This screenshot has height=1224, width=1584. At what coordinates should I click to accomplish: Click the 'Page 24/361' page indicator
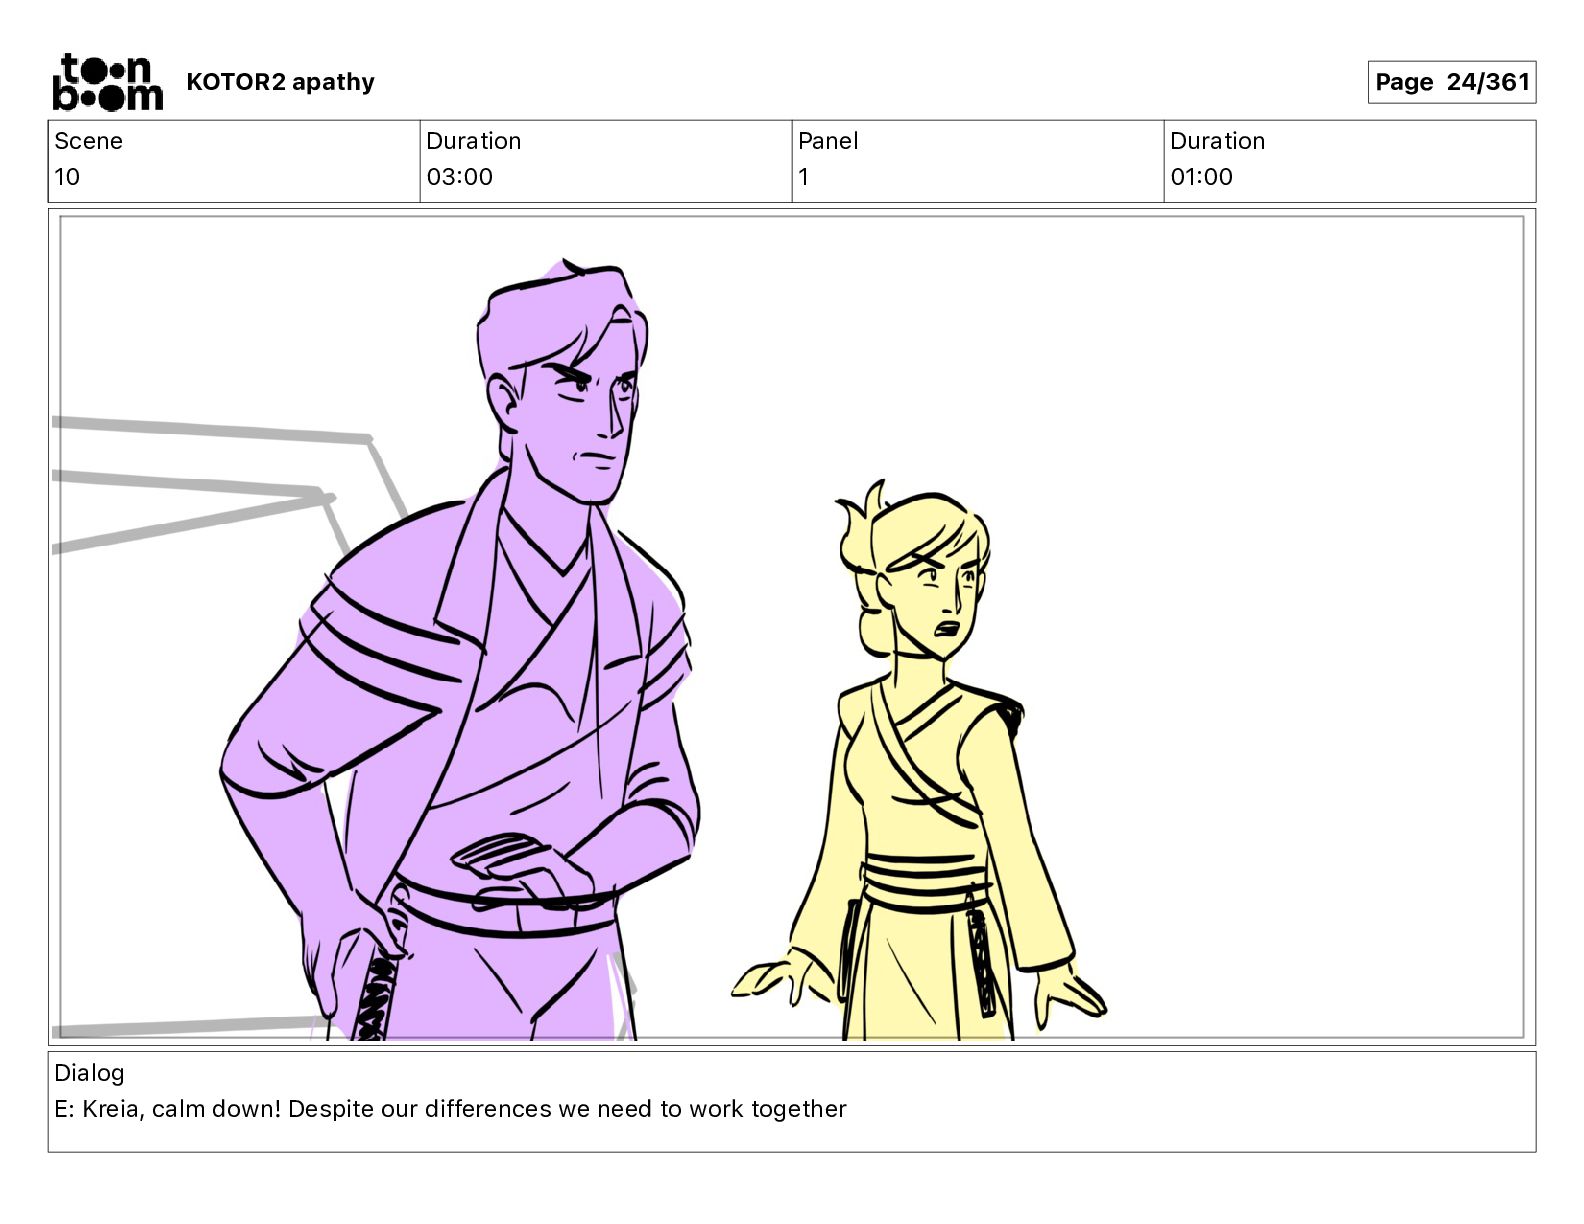[1452, 82]
